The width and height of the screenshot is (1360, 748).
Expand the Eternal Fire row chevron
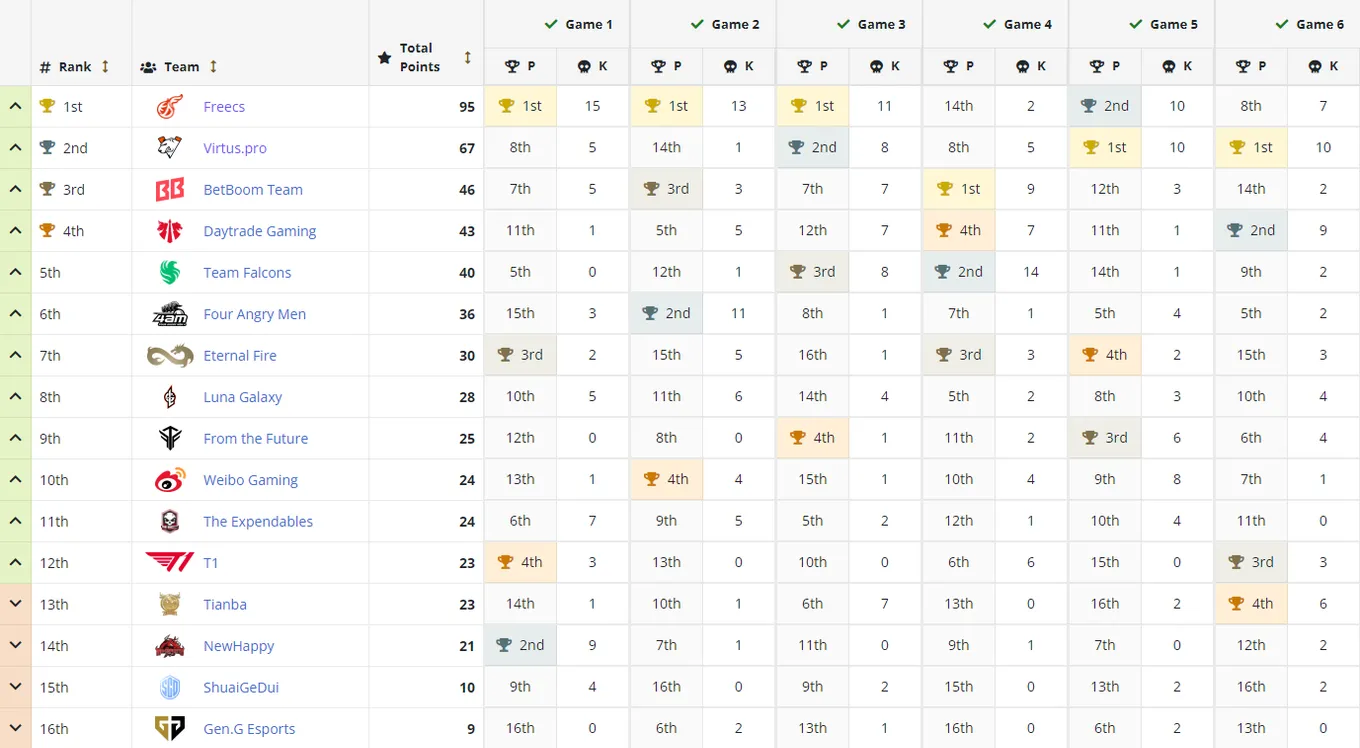tap(15, 355)
